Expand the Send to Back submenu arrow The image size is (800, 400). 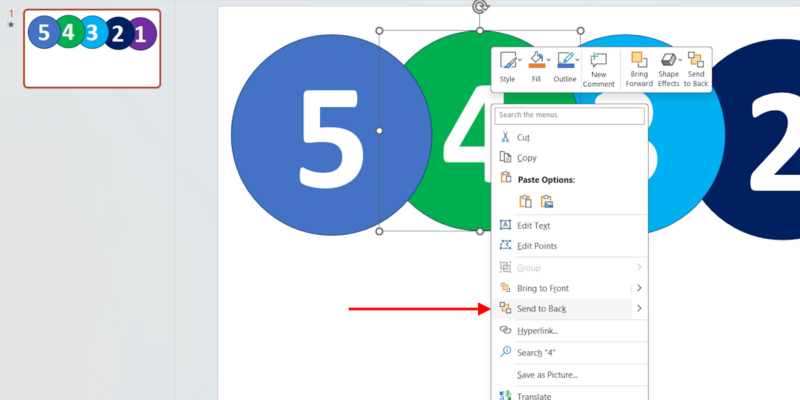639,309
